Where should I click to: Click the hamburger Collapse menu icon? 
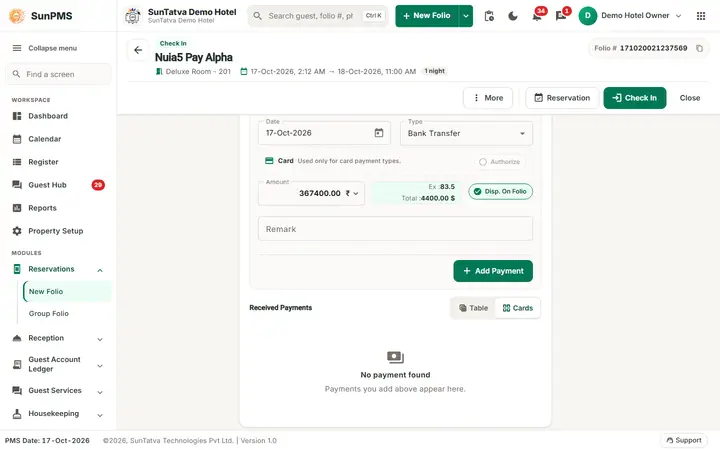click(x=17, y=48)
